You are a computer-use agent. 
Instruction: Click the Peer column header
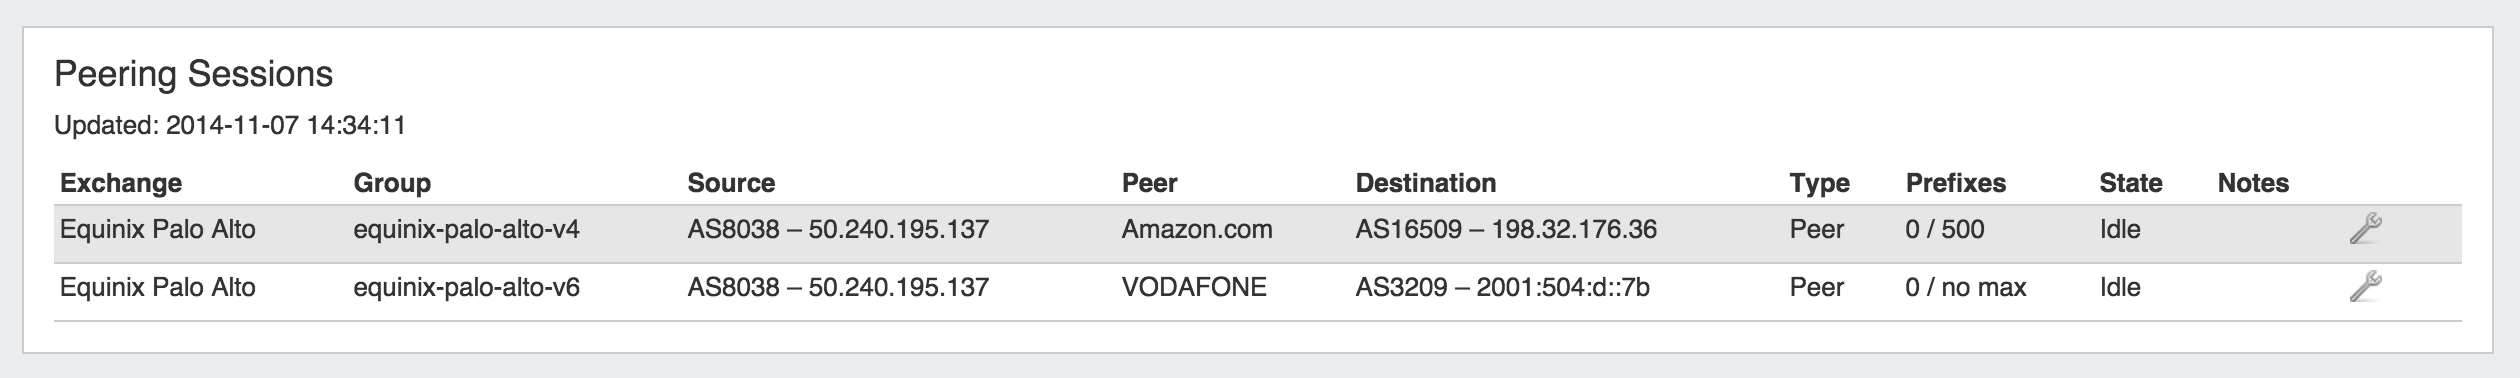[x=1149, y=183]
